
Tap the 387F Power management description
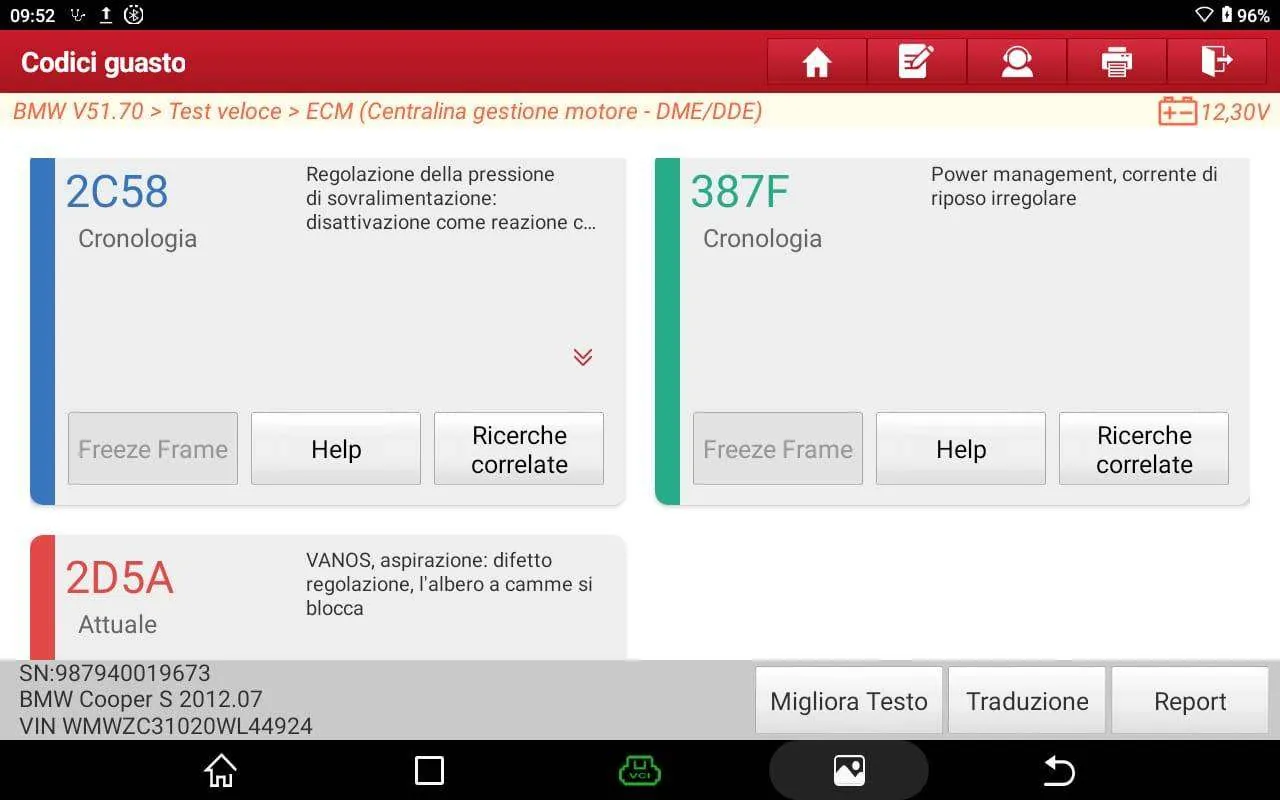click(x=1074, y=186)
